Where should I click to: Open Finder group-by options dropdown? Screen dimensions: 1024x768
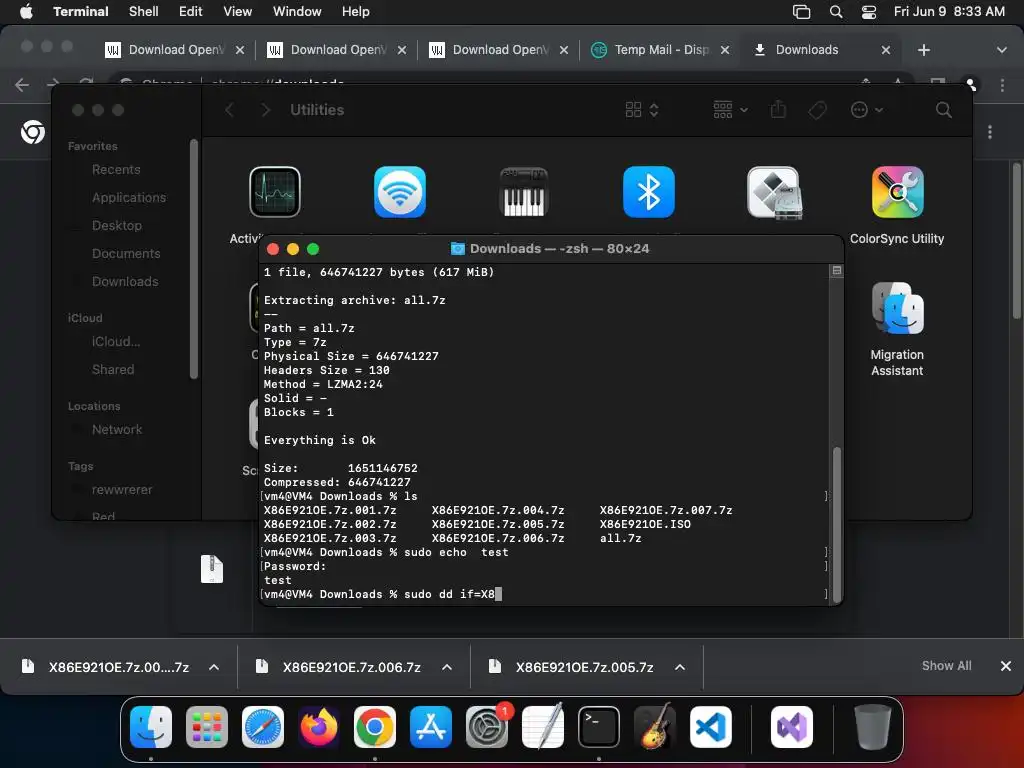point(730,110)
